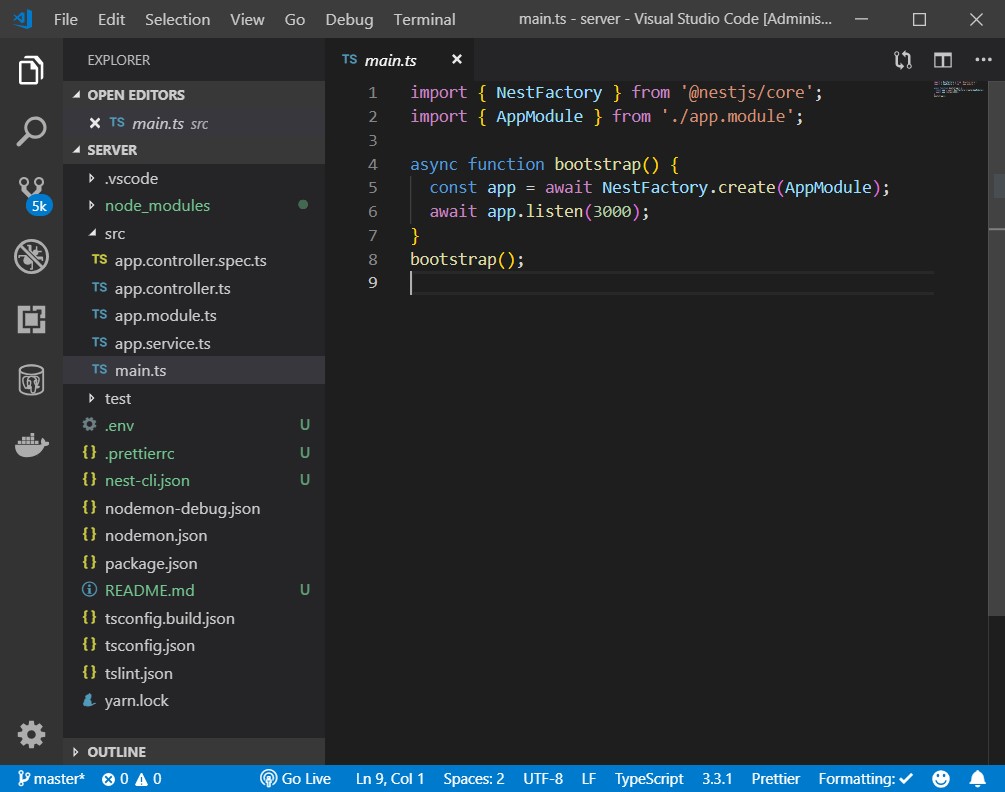Open the File menu
This screenshot has width=1005, height=792.
(65, 20)
